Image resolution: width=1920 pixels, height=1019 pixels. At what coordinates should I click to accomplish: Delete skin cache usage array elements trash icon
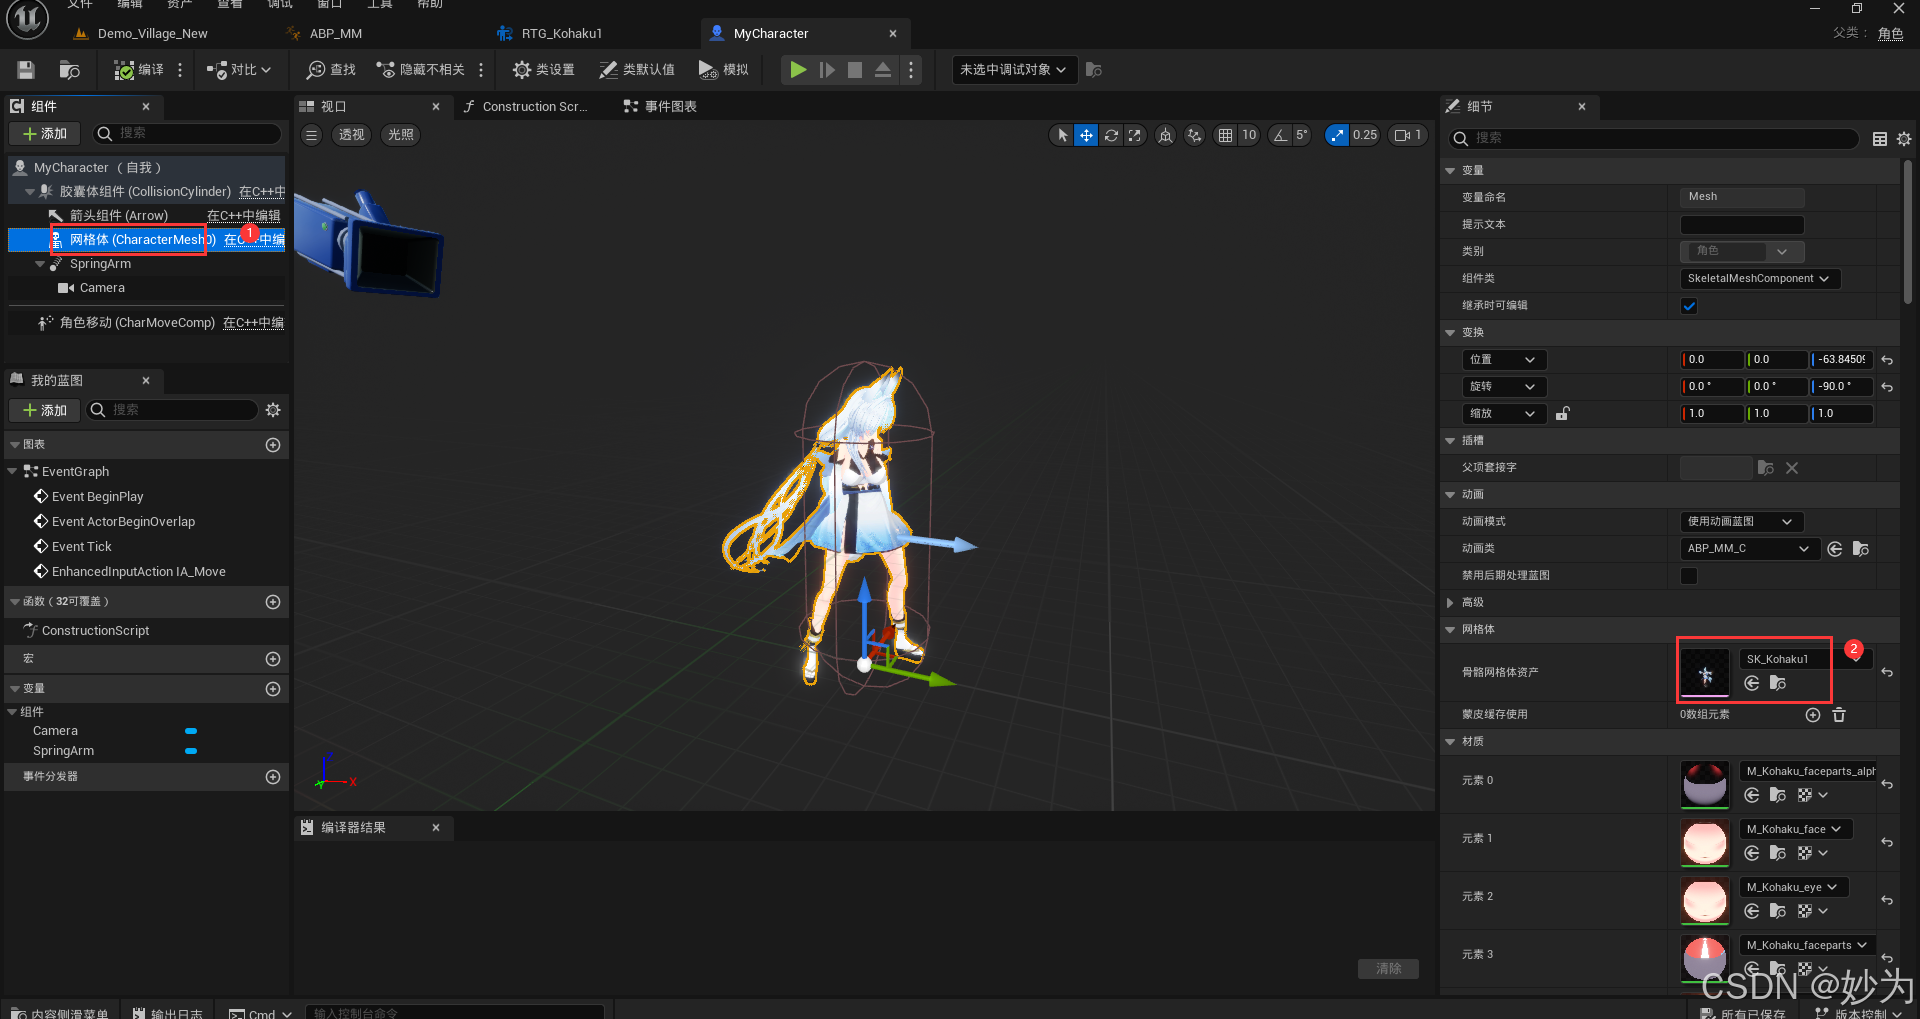1839,715
